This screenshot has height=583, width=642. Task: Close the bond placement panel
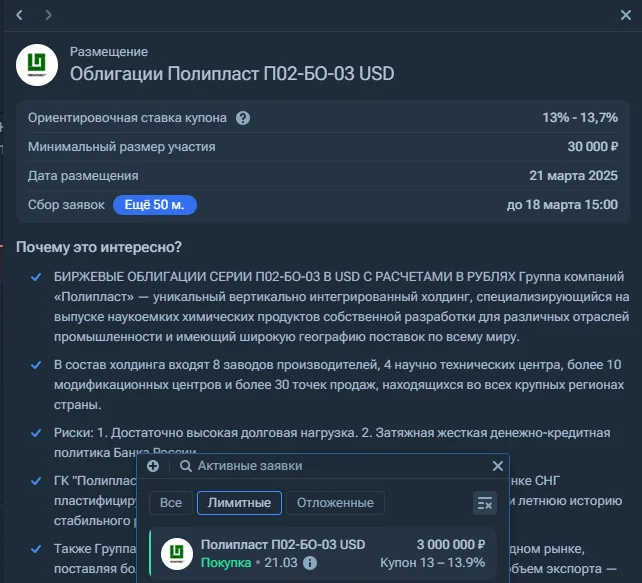tap(626, 15)
